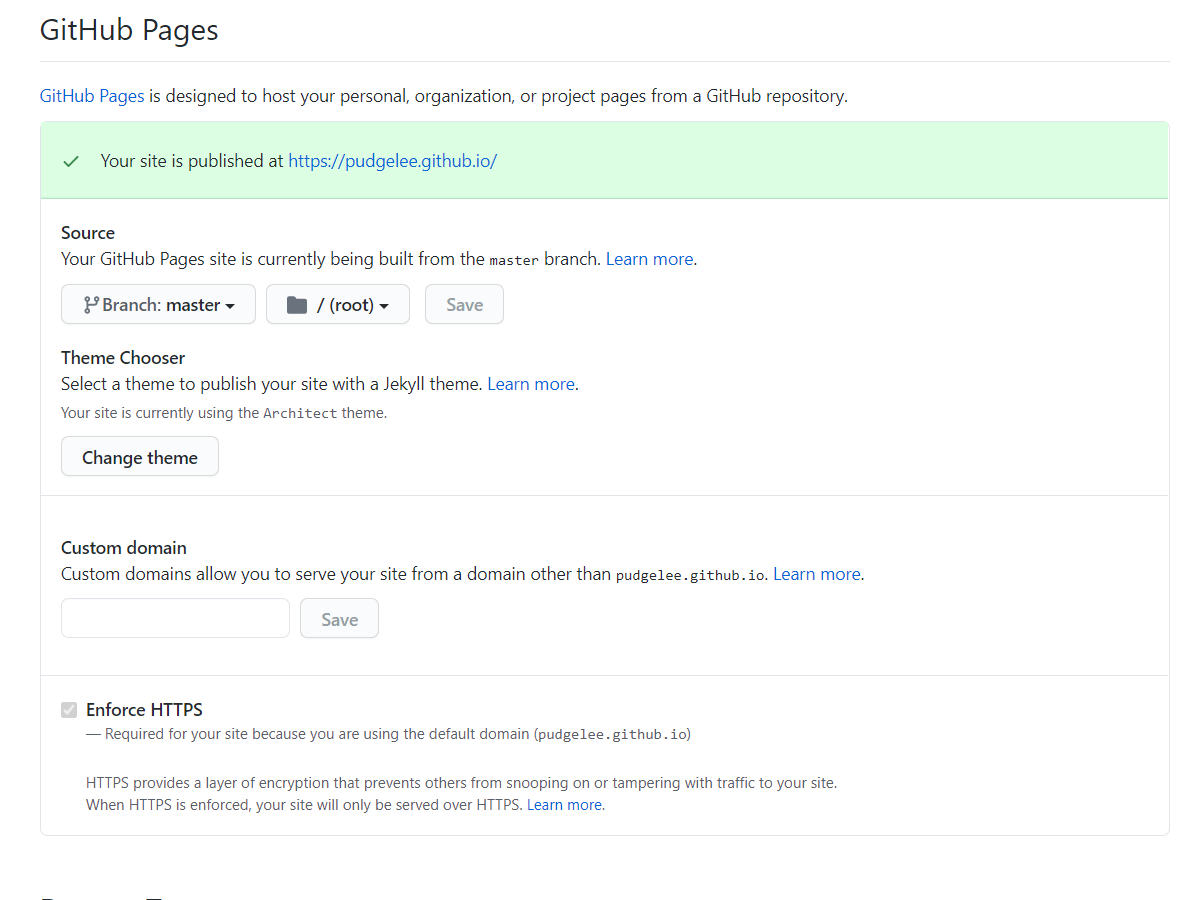Open Learn more link in Source section
Viewport: 1200px width, 900px height.
click(x=649, y=259)
